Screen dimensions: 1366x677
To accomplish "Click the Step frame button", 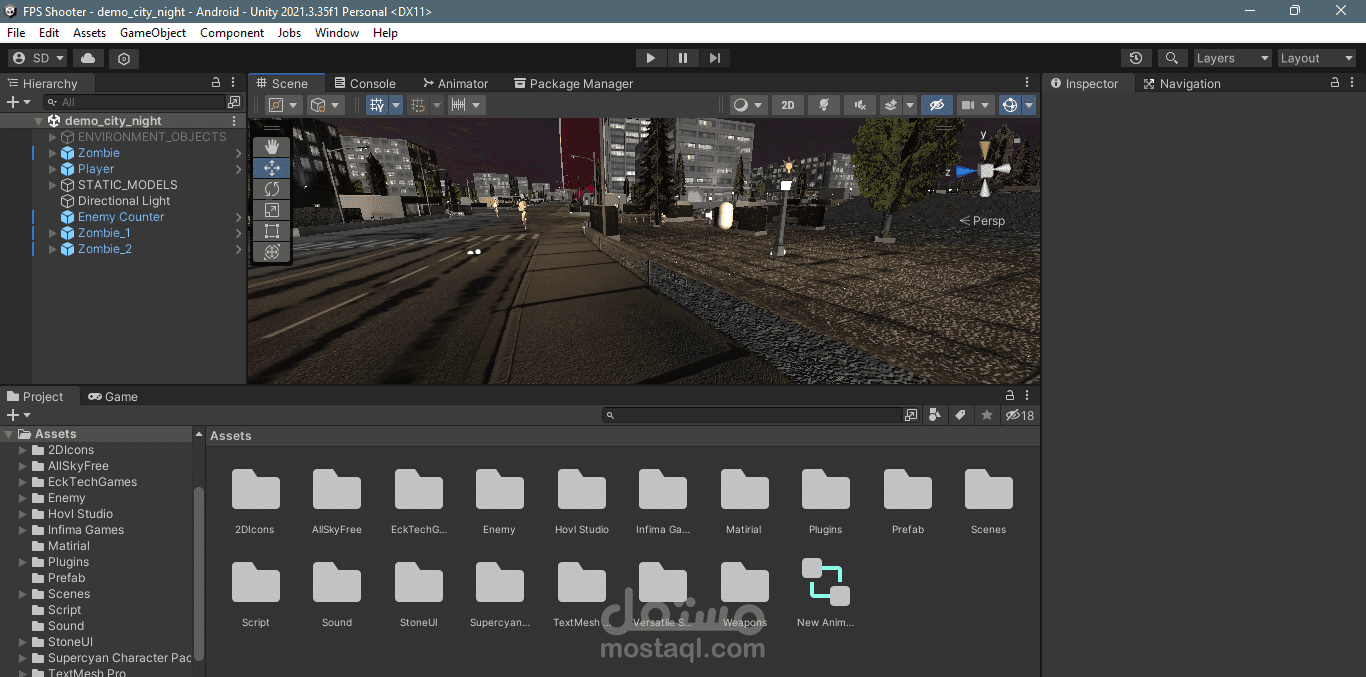I will [714, 58].
